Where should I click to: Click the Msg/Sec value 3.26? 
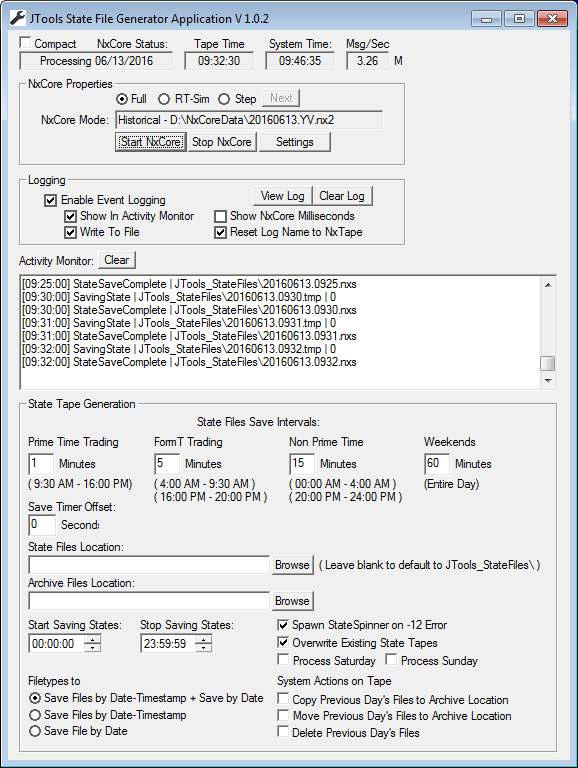click(367, 61)
